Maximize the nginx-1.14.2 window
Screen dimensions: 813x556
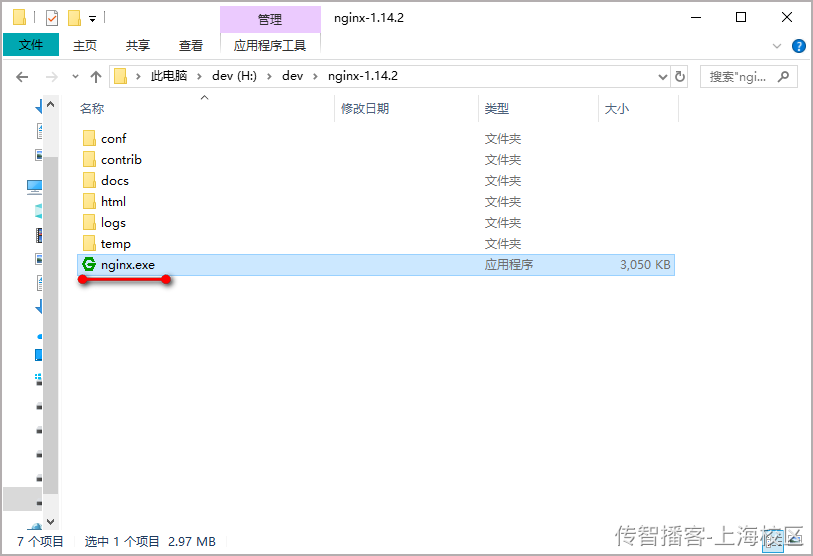741,17
